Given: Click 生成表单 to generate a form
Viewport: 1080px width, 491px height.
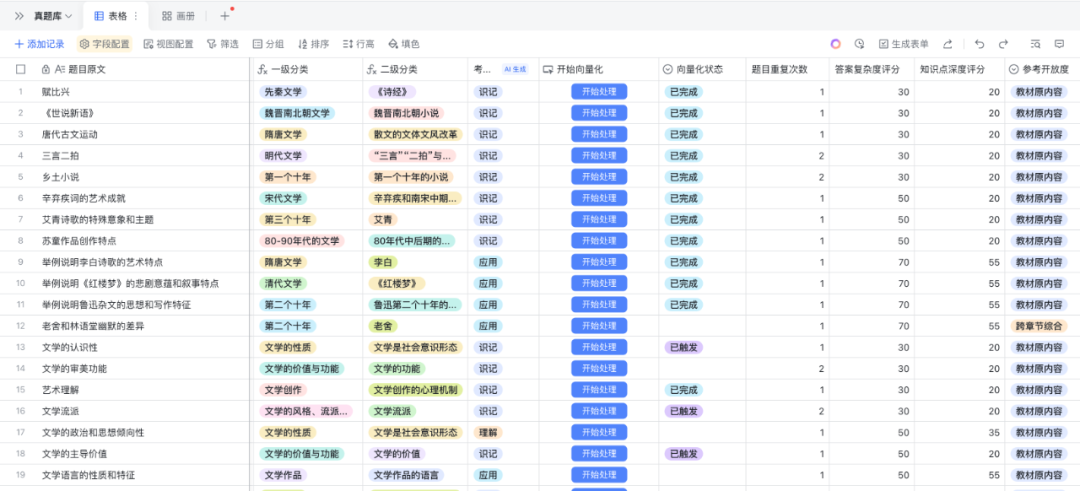Looking at the screenshot, I should click(x=903, y=44).
